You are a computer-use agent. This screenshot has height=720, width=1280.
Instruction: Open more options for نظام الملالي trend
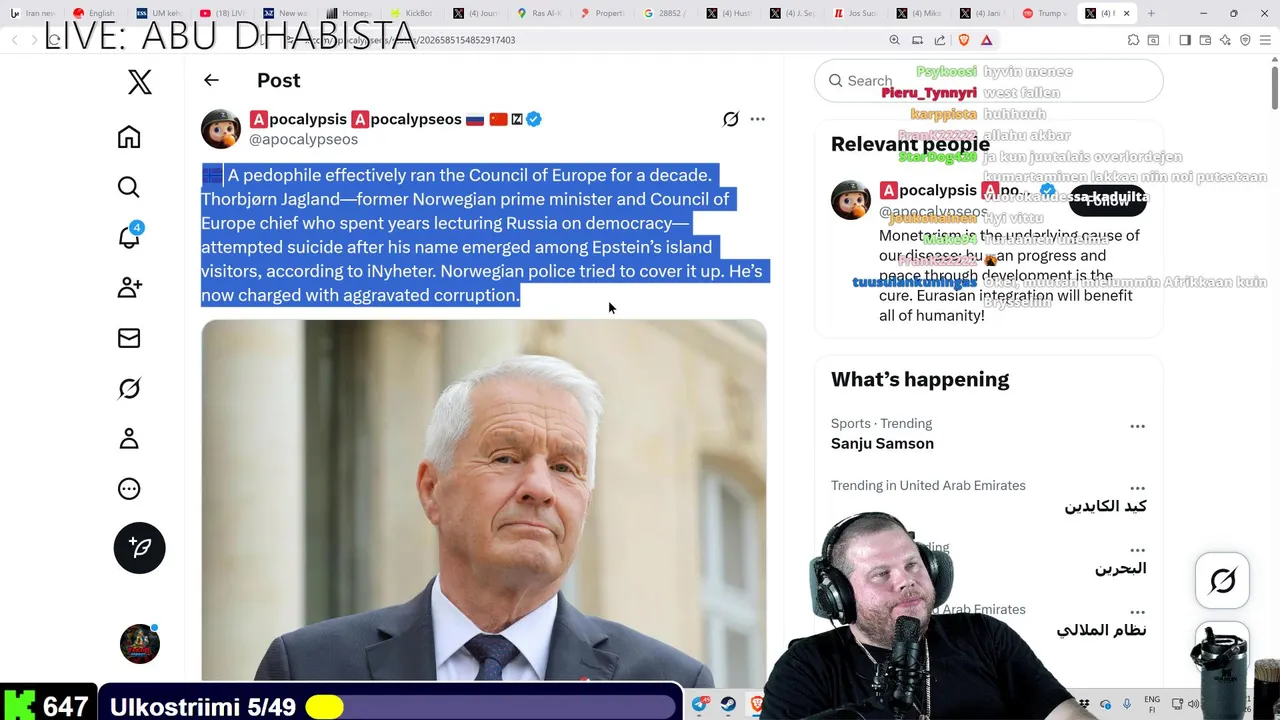1137,612
